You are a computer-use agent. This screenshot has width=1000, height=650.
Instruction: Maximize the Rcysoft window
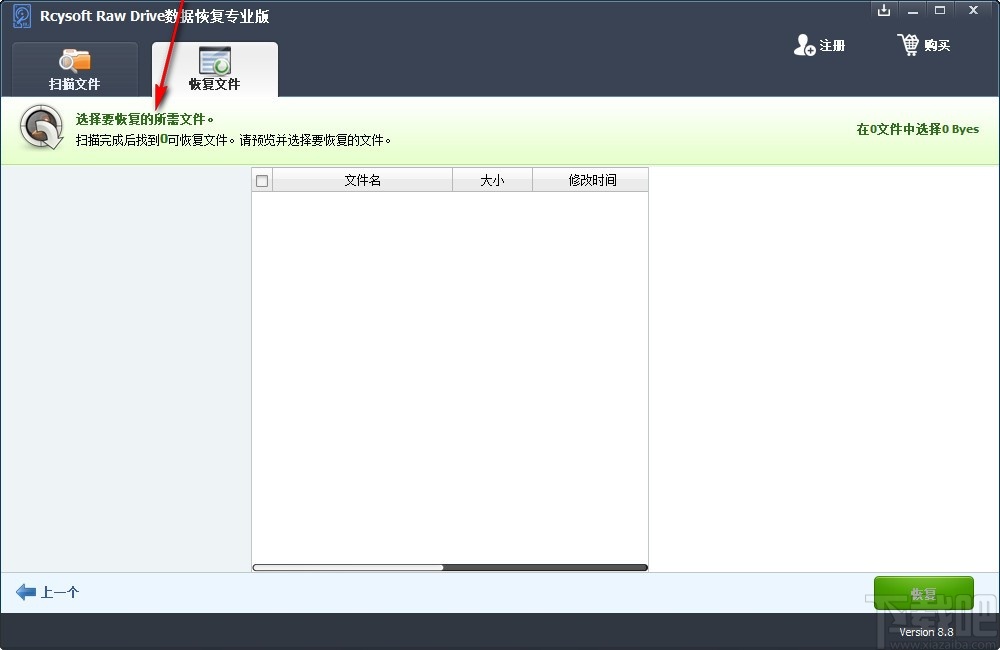(940, 10)
